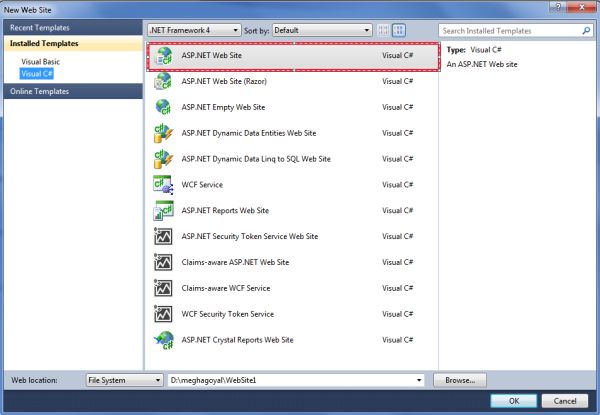Screen dimensions: 600x415
Task: Click the Dynamic Data Linq to SQL icon
Action: pyautogui.click(x=163, y=159)
